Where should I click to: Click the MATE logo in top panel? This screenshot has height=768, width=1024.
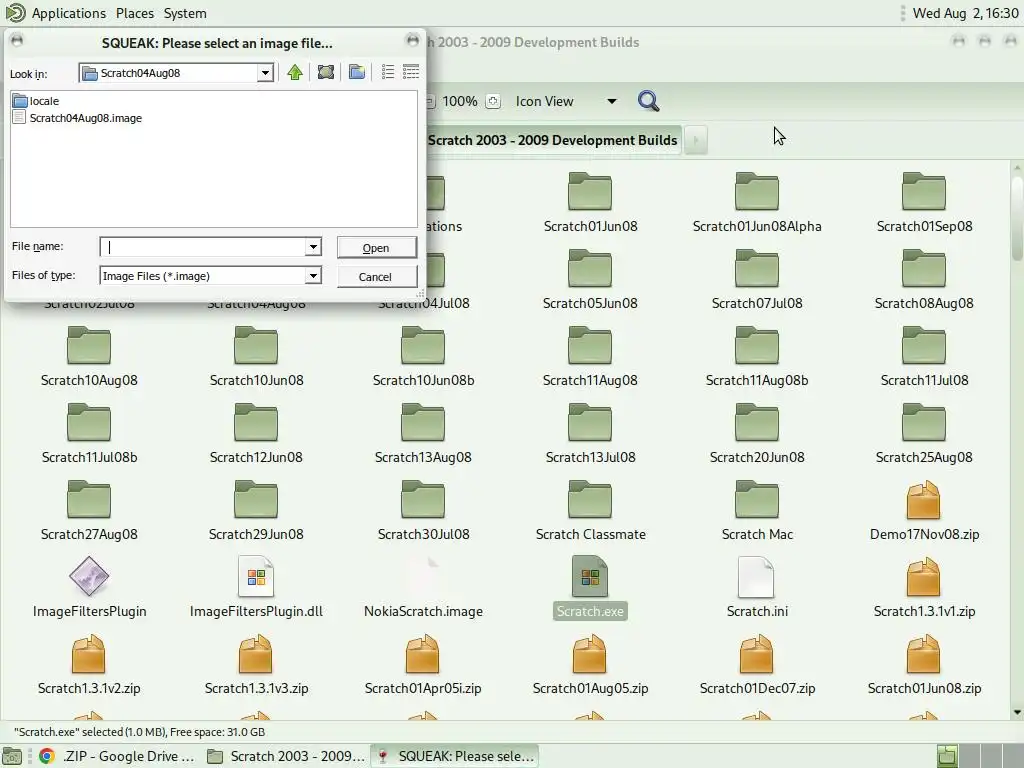pos(14,12)
